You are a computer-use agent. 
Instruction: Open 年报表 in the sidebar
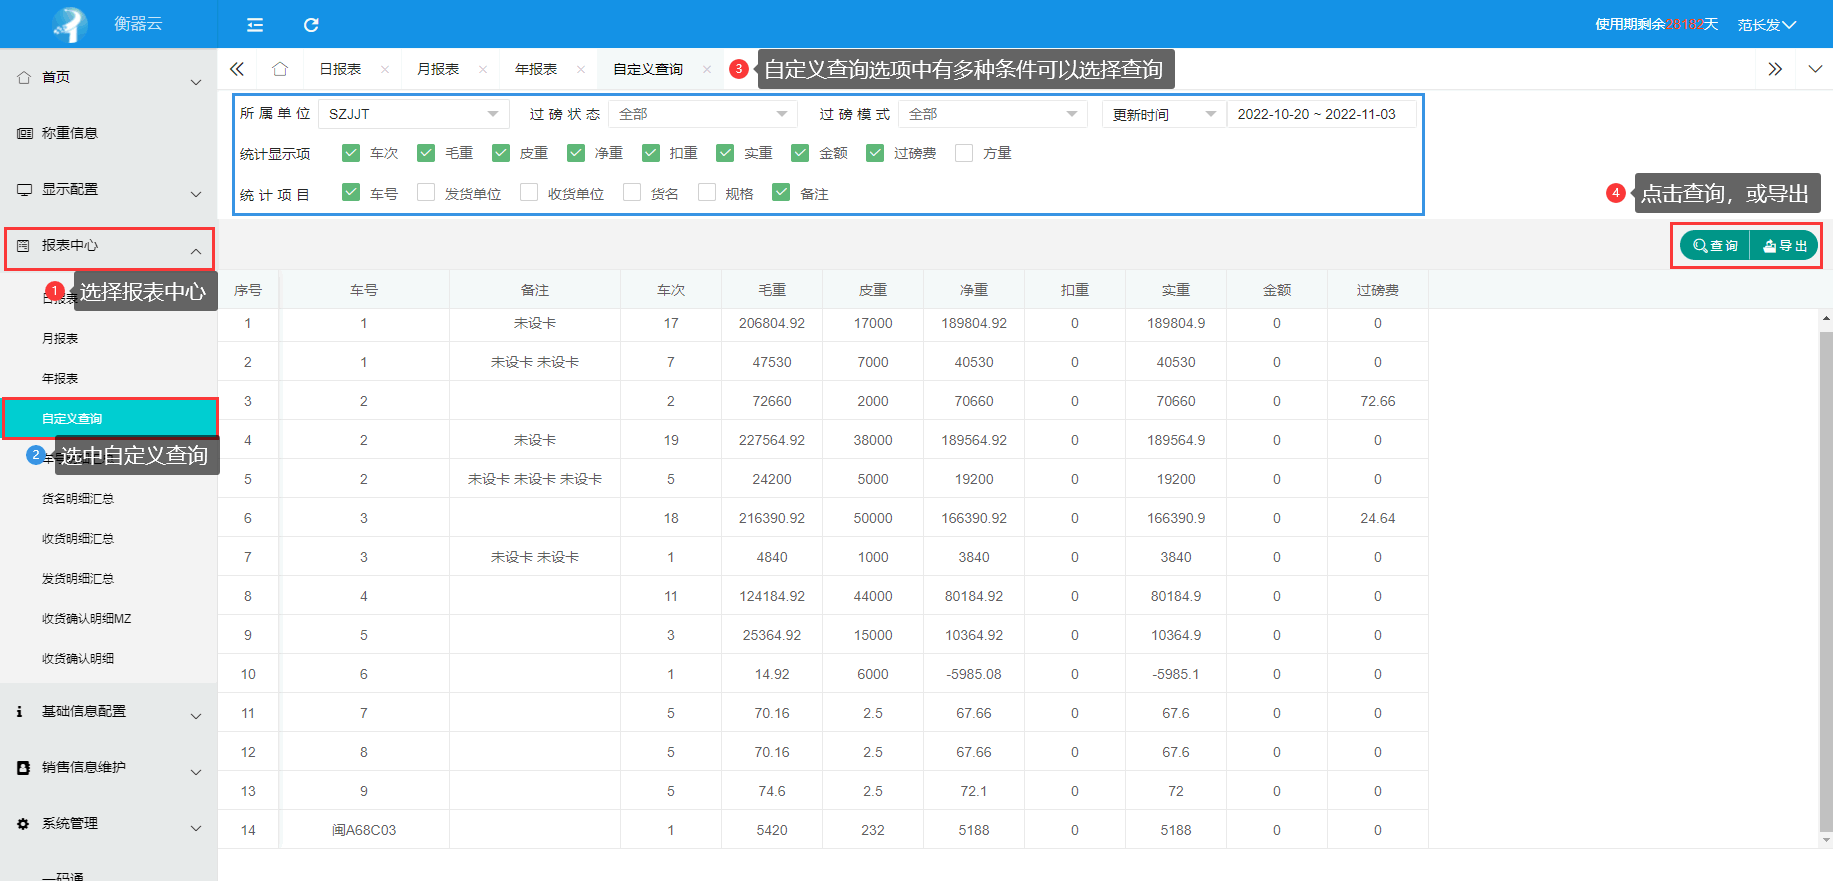[60, 379]
